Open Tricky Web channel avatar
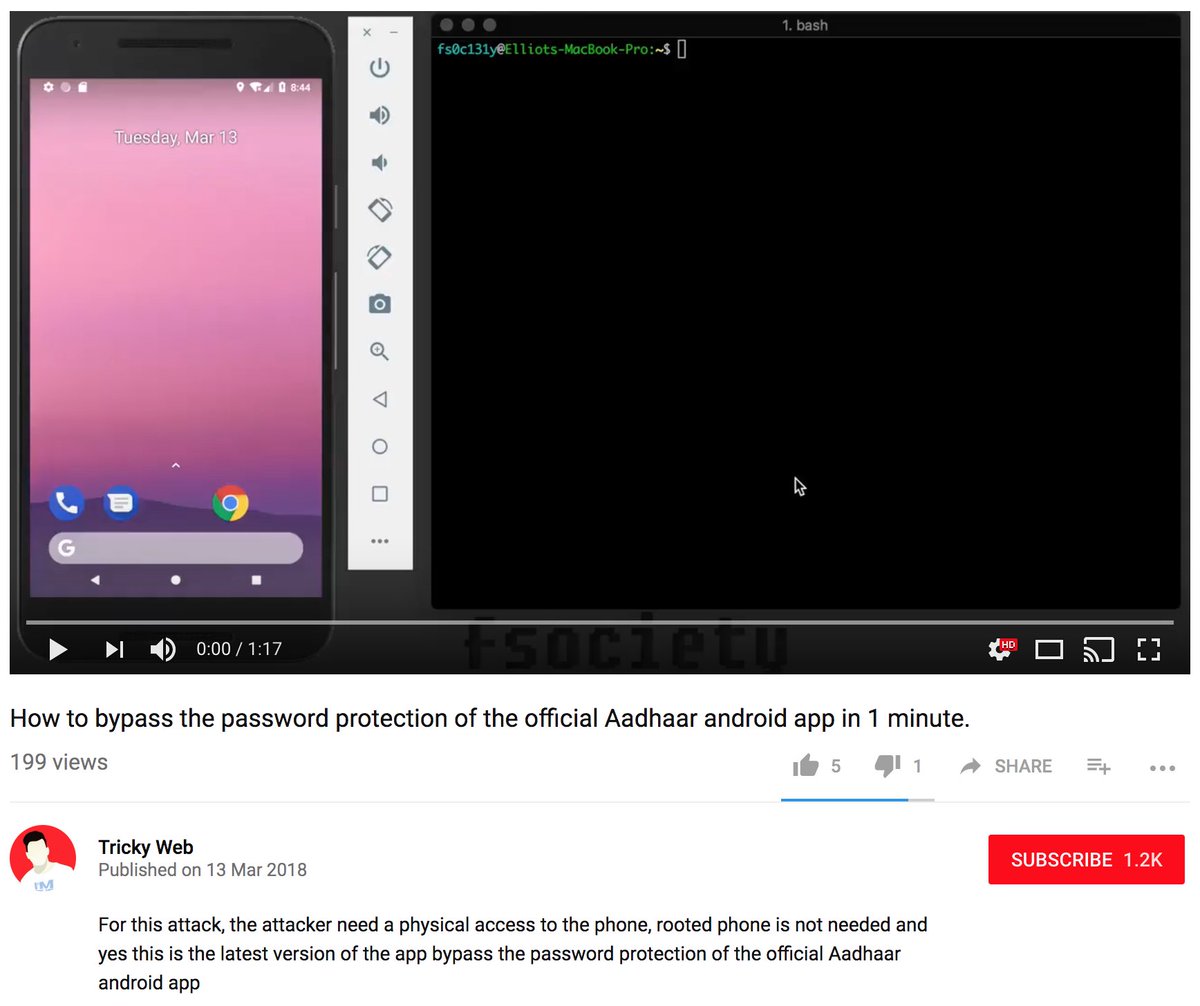Image resolution: width=1200 pixels, height=1006 pixels. point(43,859)
